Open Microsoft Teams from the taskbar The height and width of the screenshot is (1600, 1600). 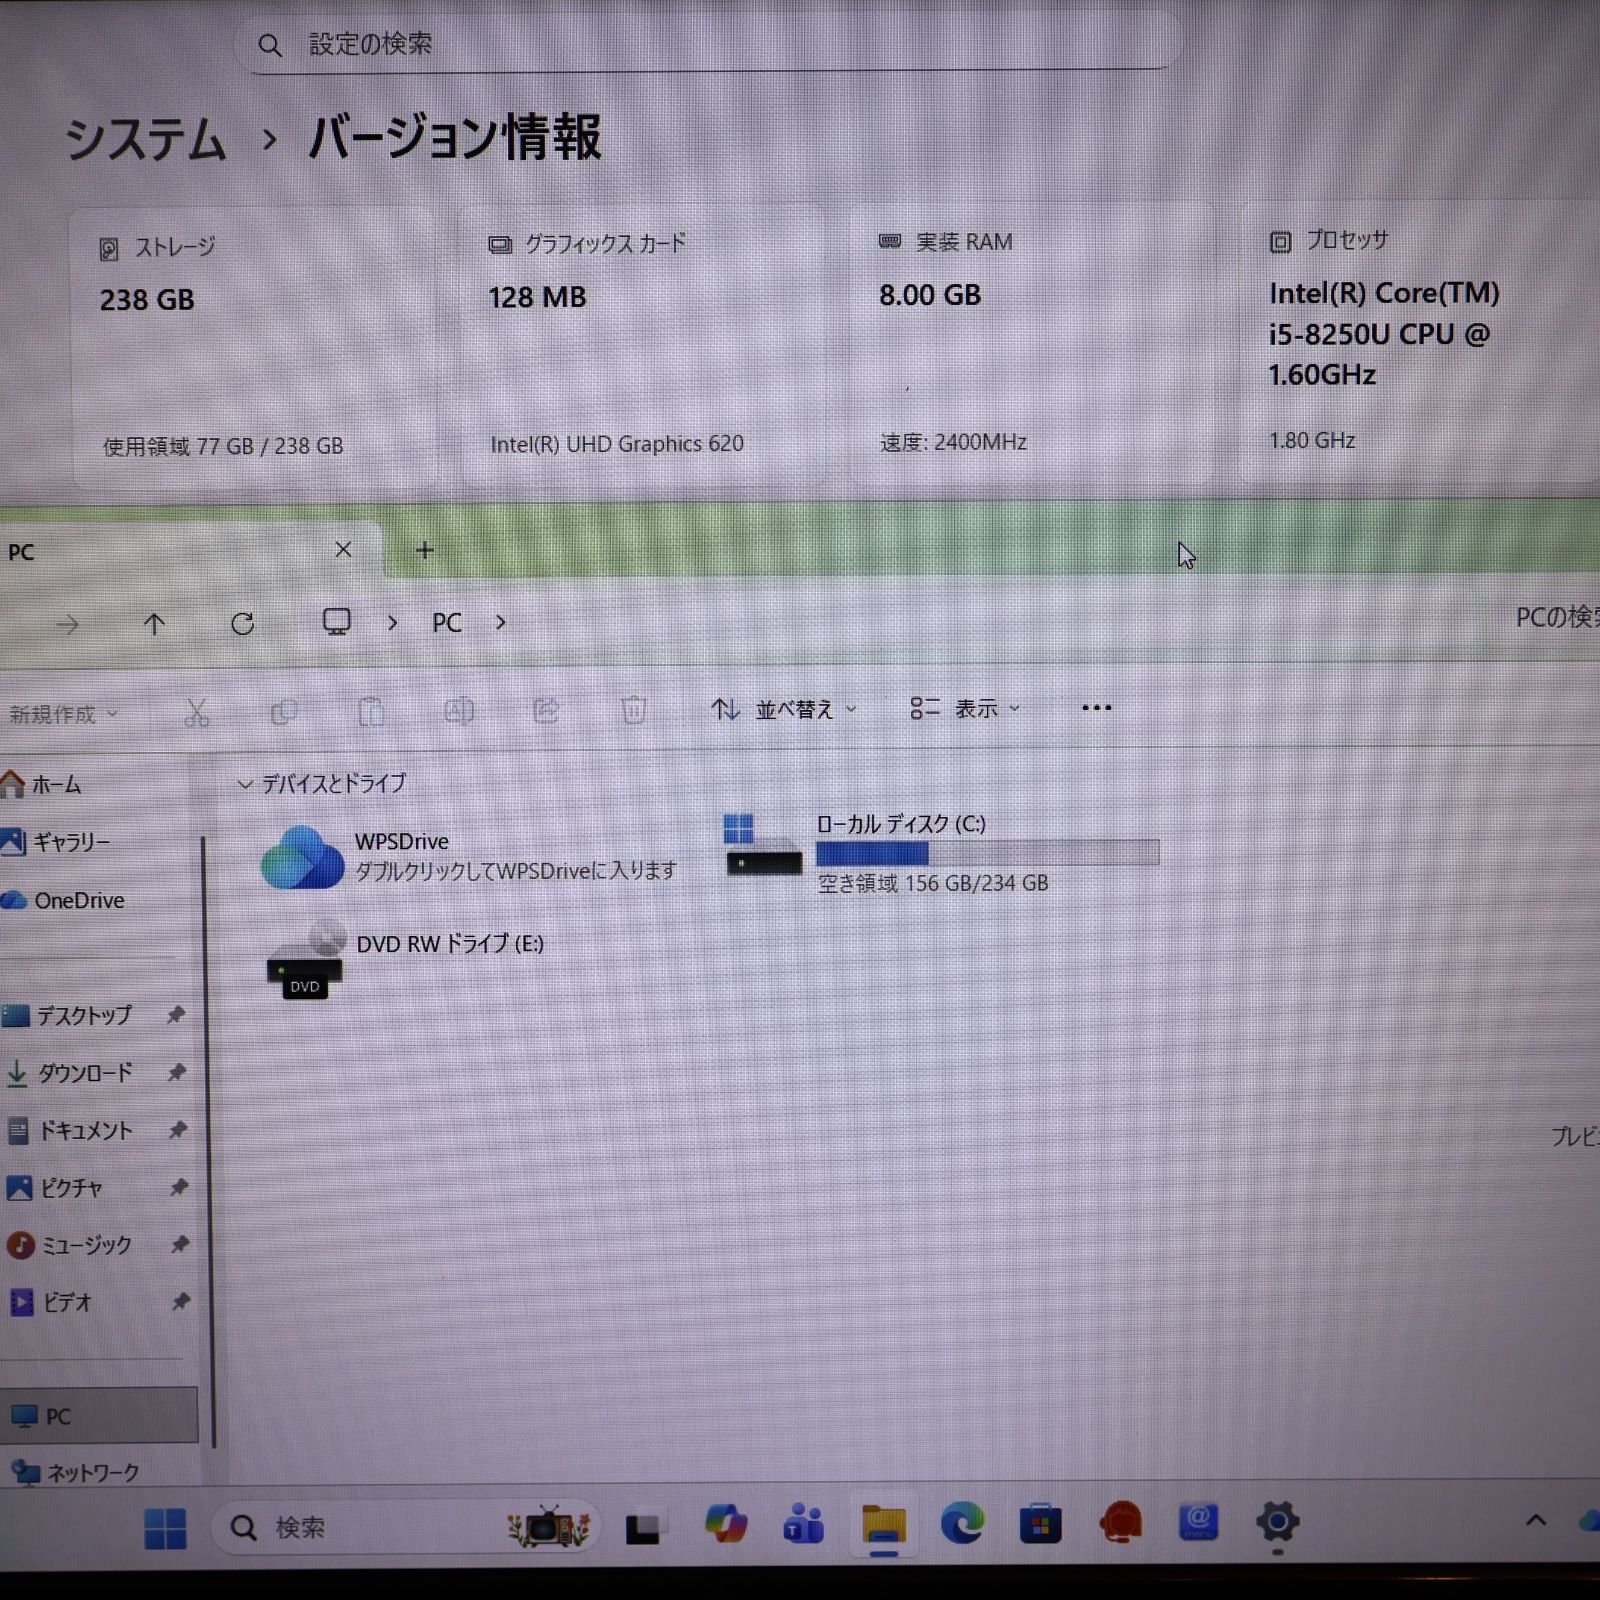coord(804,1526)
